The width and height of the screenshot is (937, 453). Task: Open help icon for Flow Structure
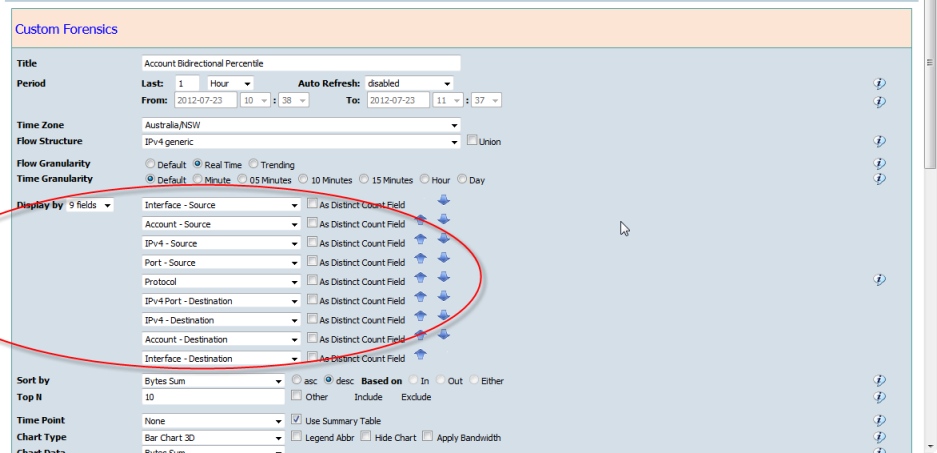pyautogui.click(x=879, y=141)
